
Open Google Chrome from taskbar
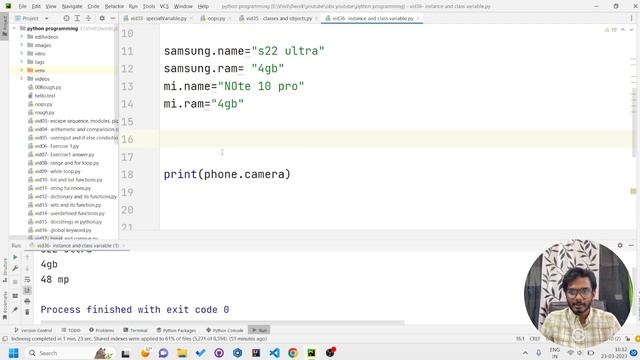[293, 353]
